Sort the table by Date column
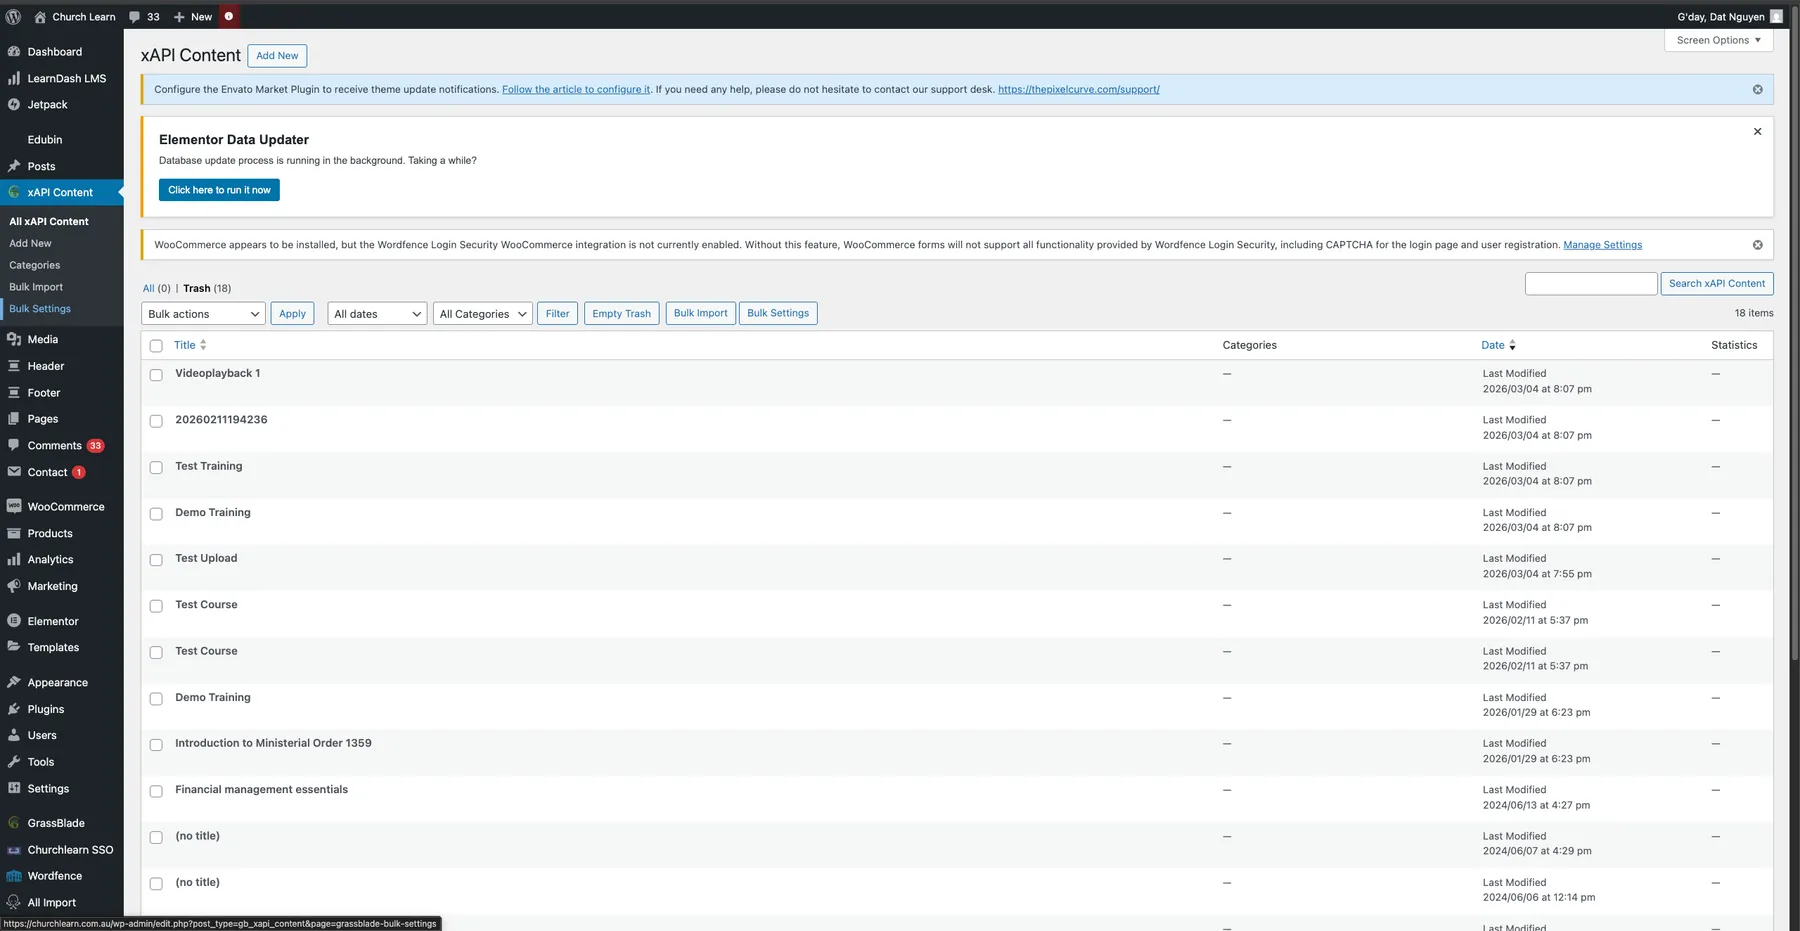 tap(1498, 345)
